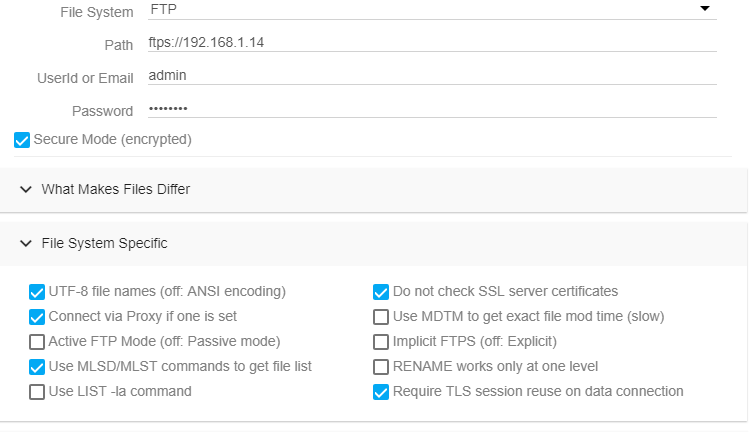Viewport: 750px width, 432px height.
Task: Open the File System dropdown
Action: 430,12
